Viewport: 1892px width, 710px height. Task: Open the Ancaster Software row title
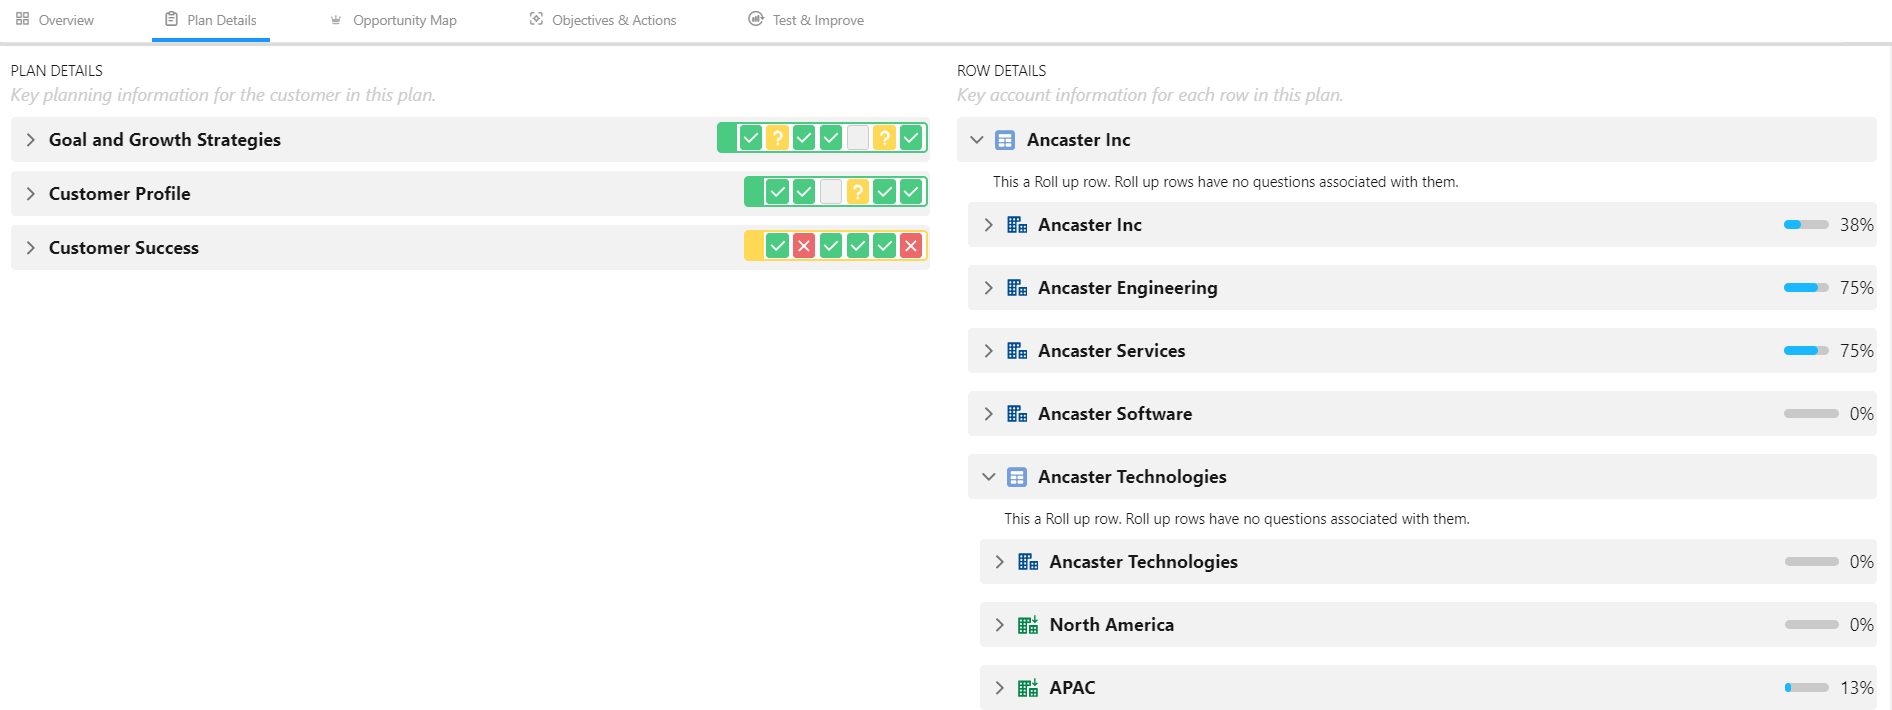[1115, 414]
